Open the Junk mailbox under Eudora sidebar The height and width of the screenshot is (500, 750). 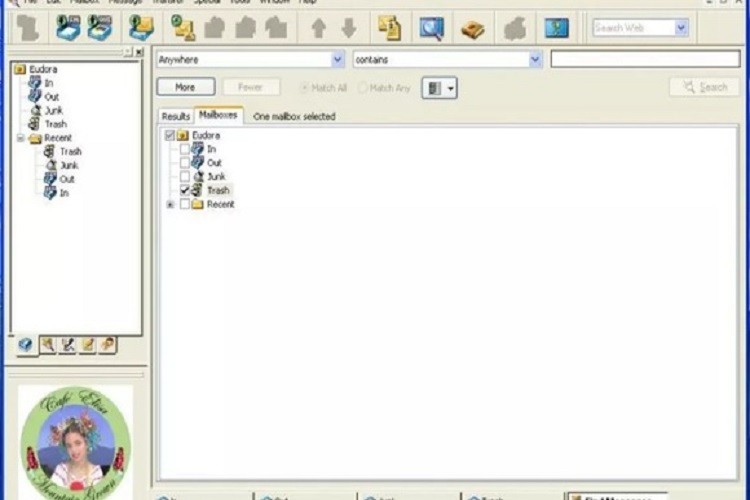pyautogui.click(x=53, y=110)
